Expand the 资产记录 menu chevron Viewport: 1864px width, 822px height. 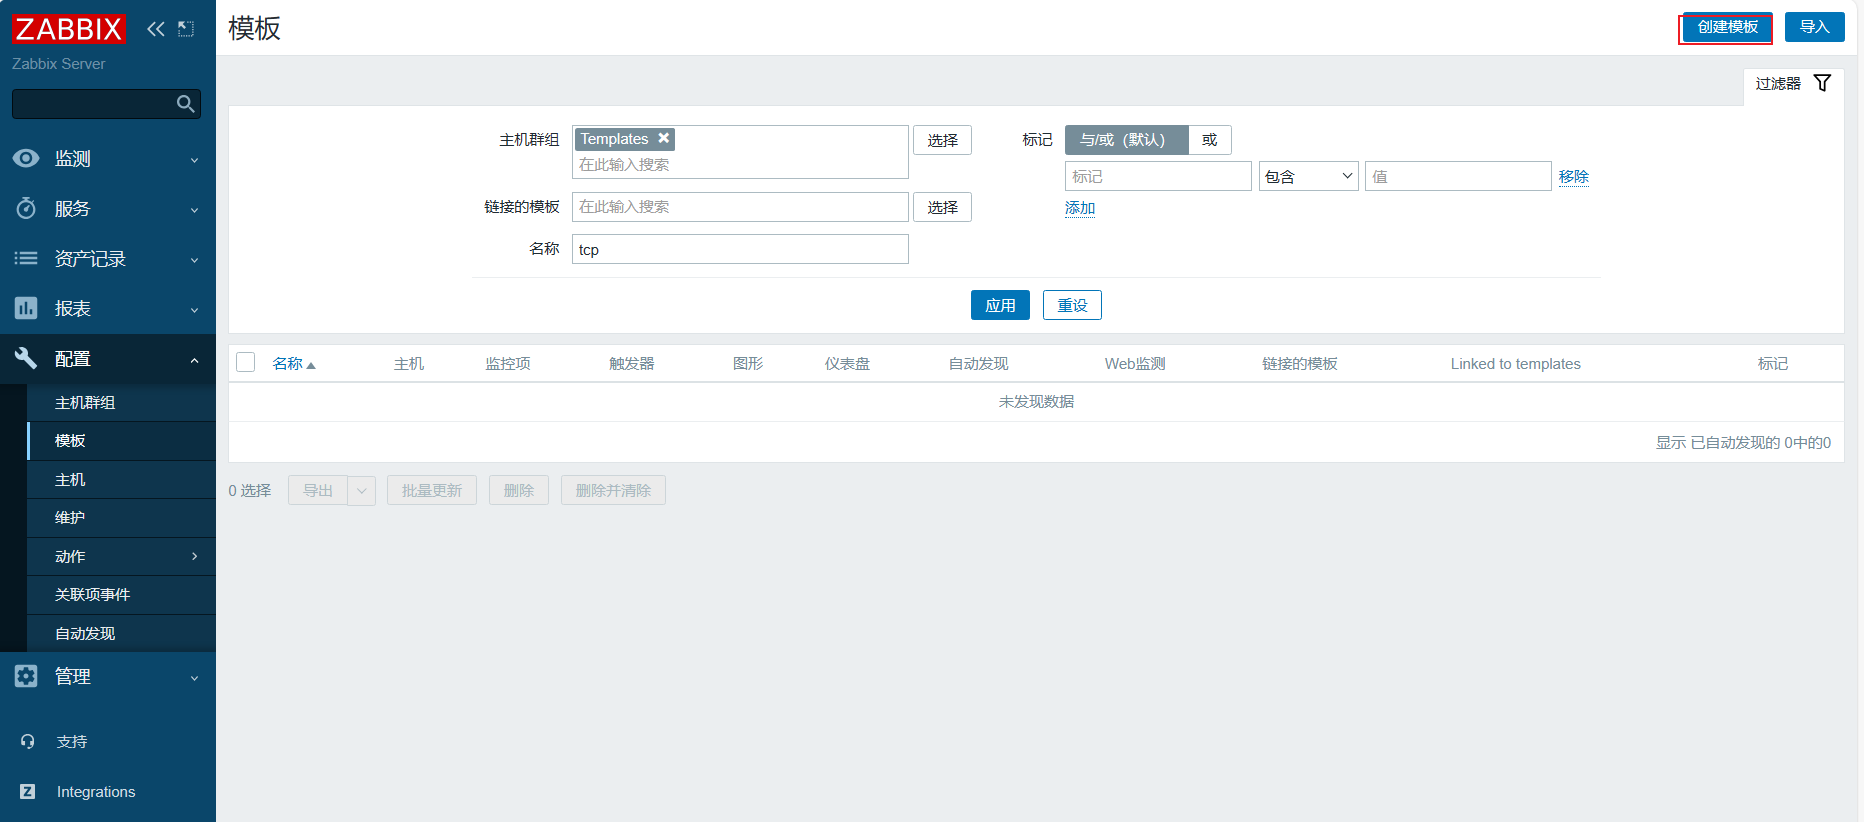(195, 260)
